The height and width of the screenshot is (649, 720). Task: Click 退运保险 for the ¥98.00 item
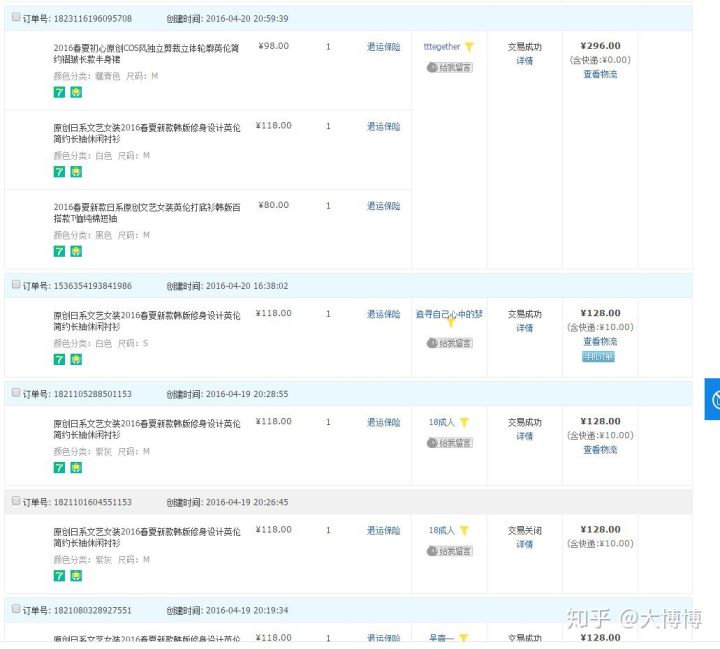pyautogui.click(x=383, y=47)
